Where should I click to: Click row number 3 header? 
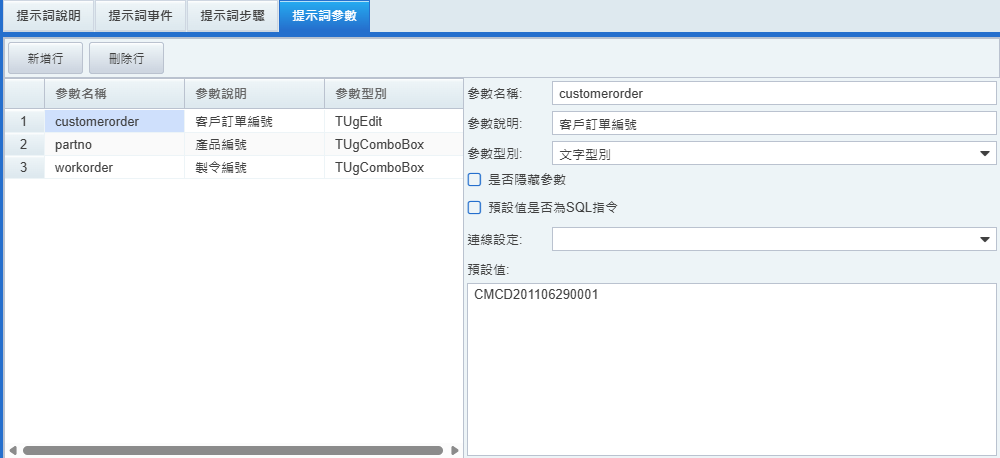coord(24,168)
